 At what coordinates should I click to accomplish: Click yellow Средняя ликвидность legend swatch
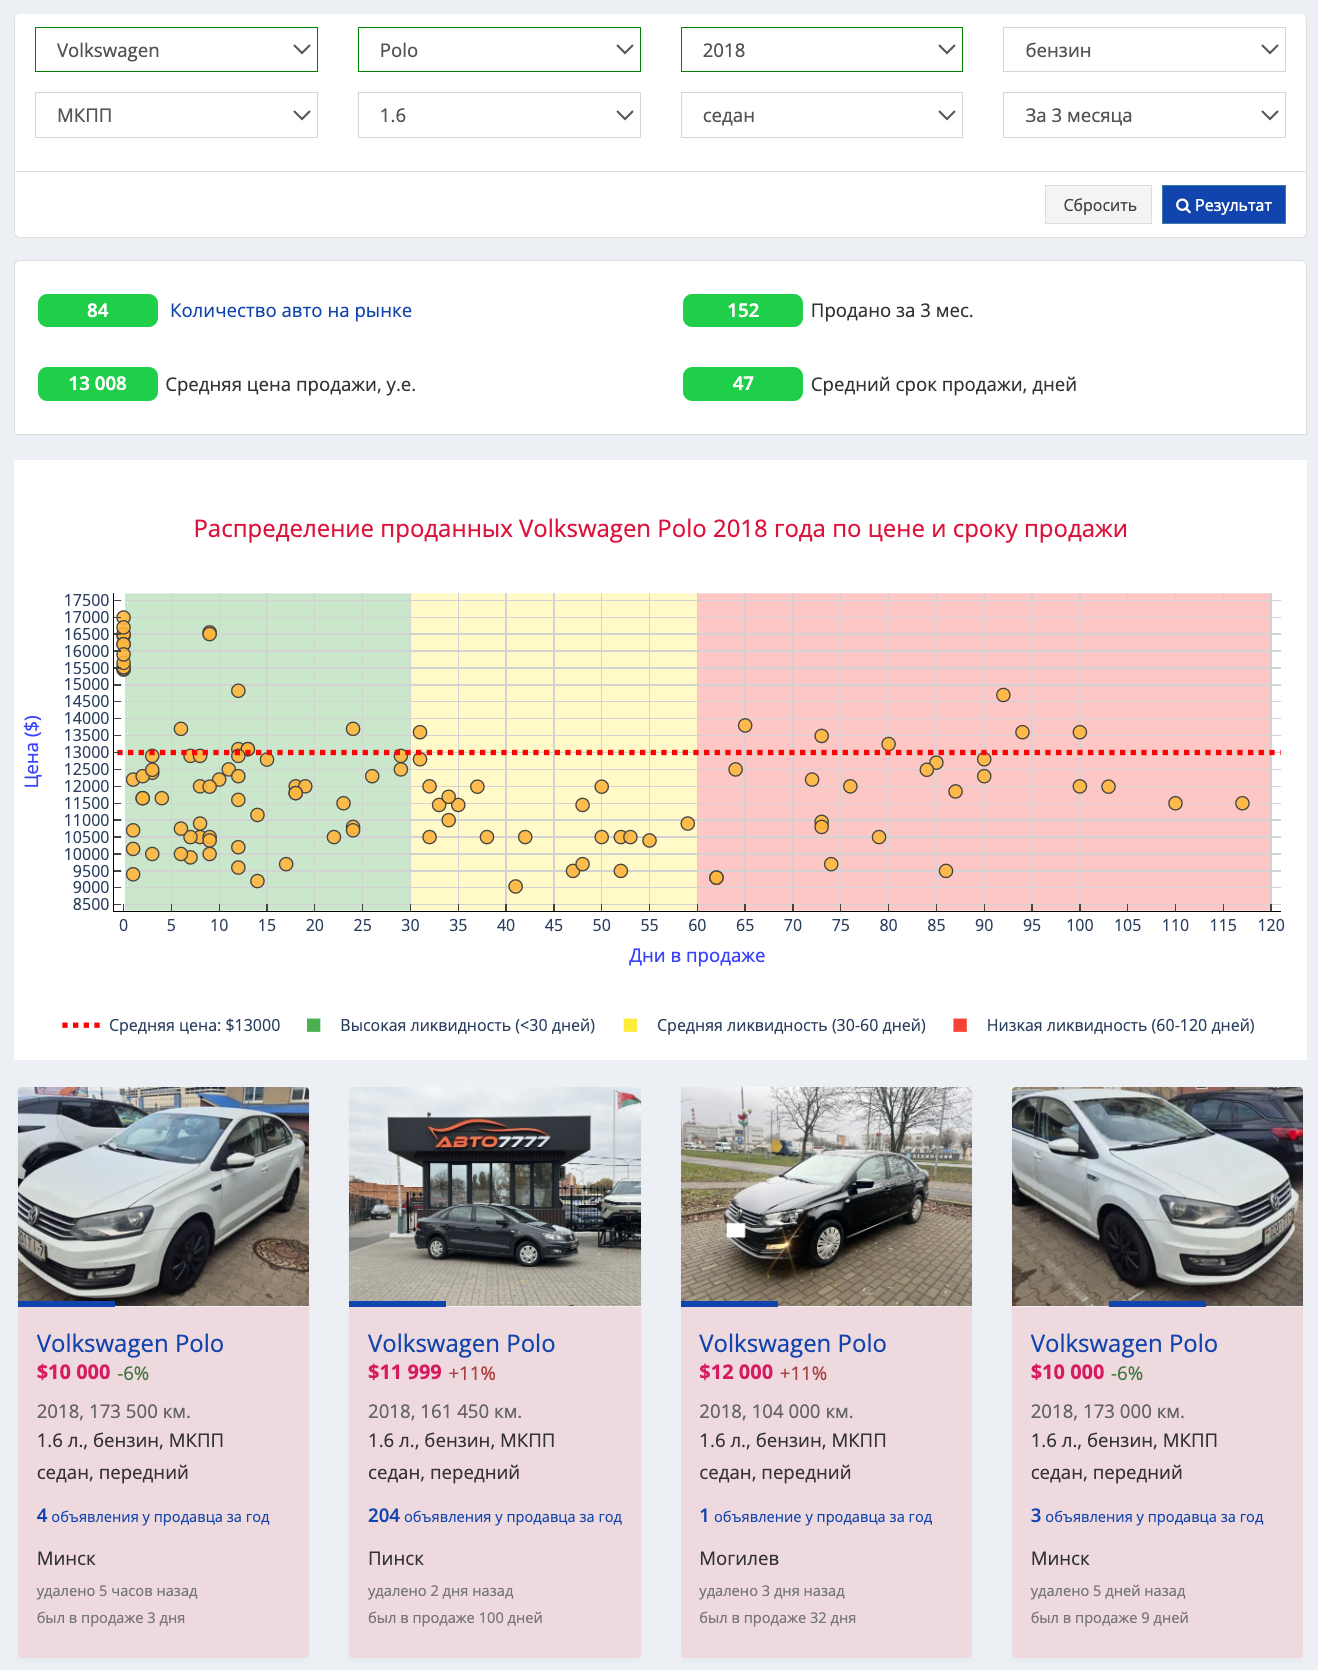(x=630, y=1025)
